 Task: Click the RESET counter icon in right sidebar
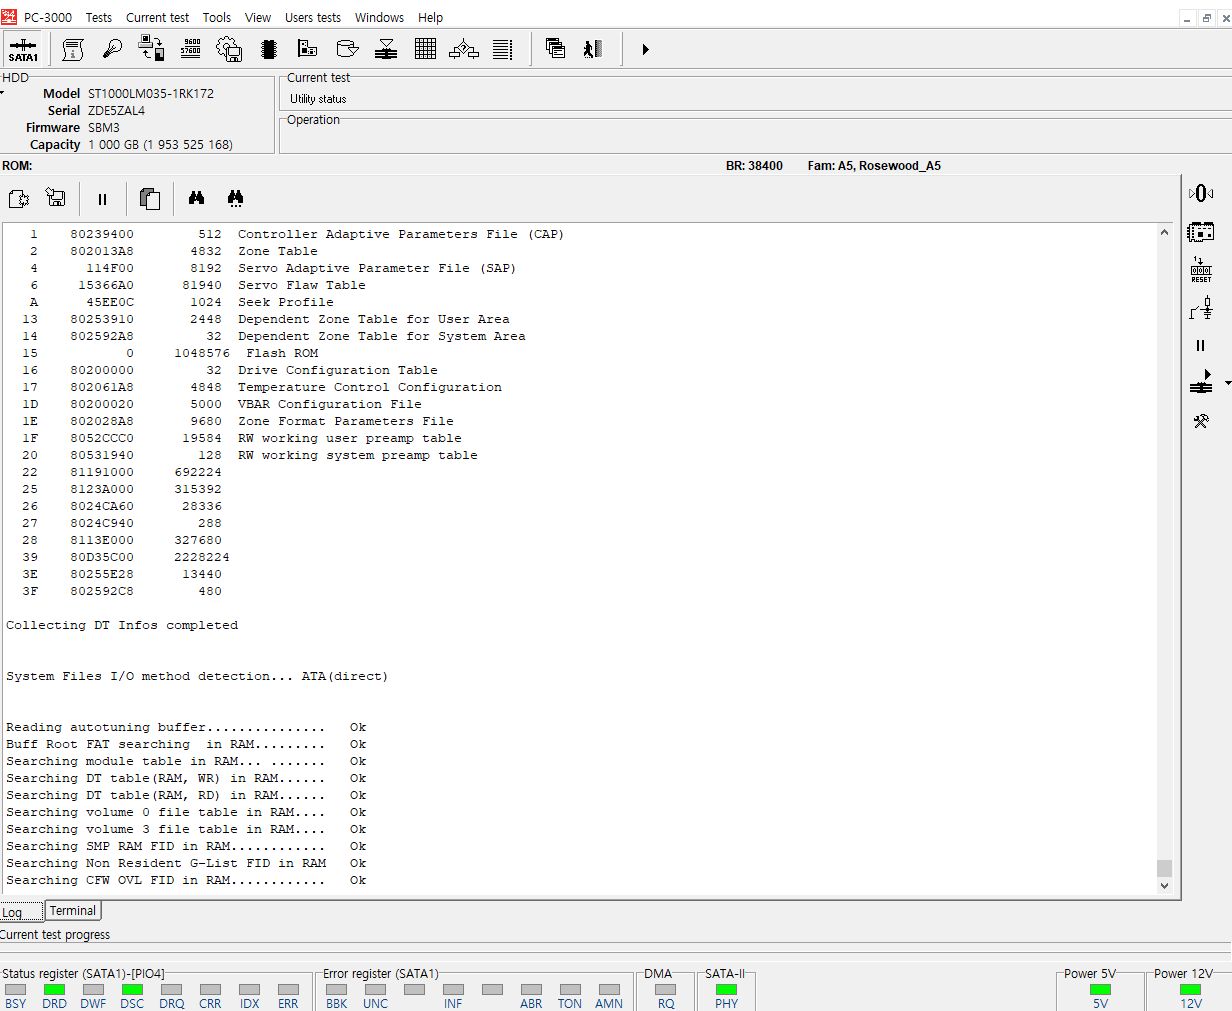pos(1201,270)
